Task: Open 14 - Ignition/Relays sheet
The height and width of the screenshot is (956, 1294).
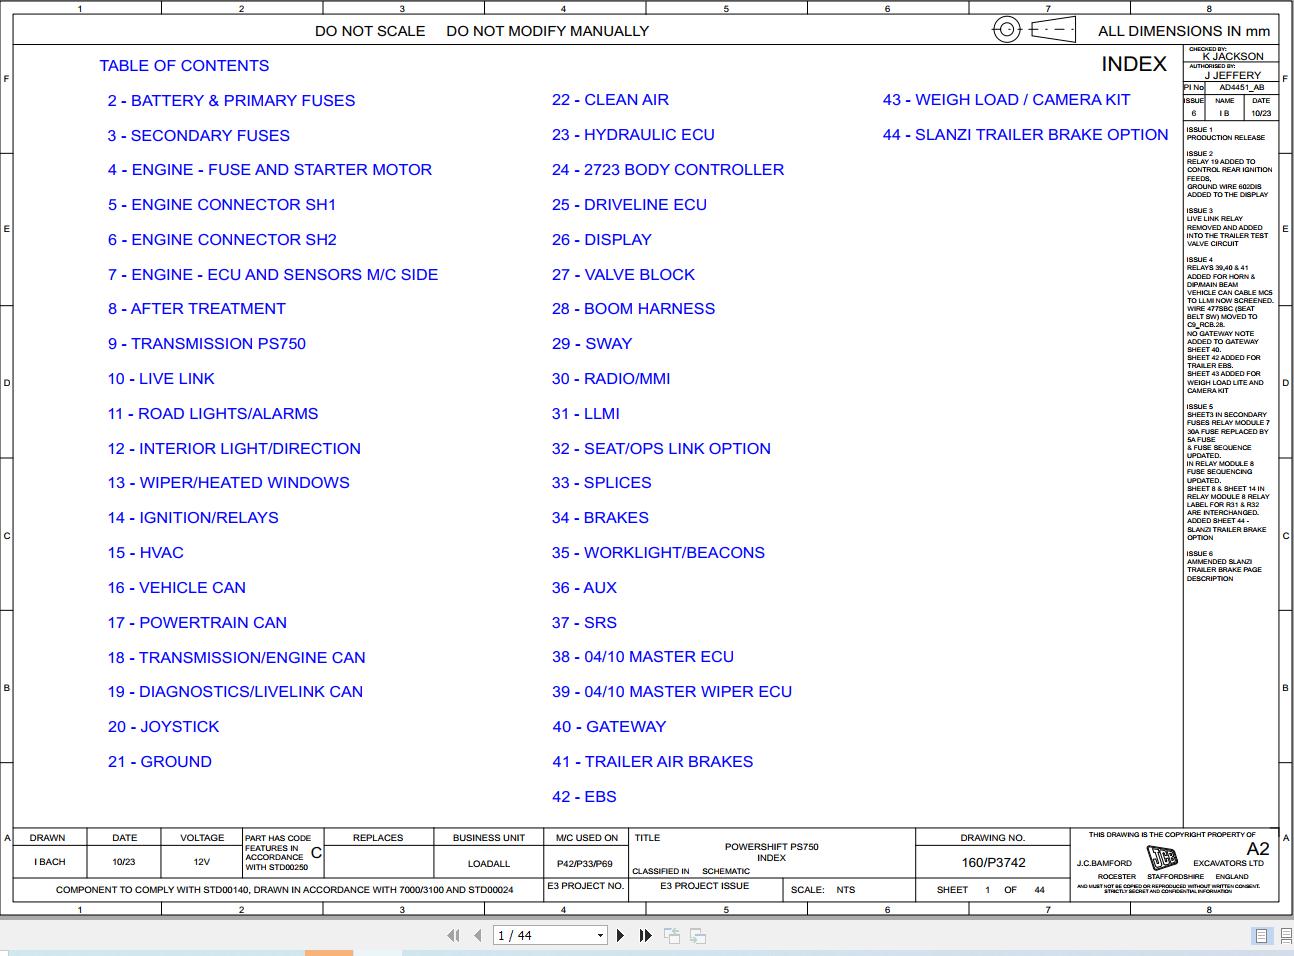Action: (x=193, y=518)
